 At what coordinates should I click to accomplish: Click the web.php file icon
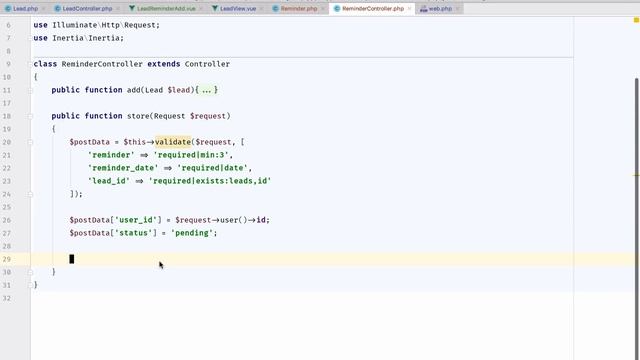pyautogui.click(x=424, y=9)
